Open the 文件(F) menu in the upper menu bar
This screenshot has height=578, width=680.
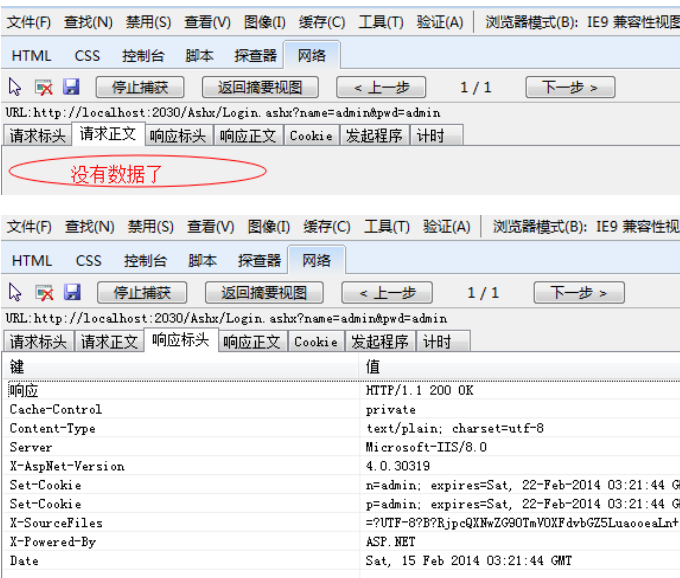point(29,22)
